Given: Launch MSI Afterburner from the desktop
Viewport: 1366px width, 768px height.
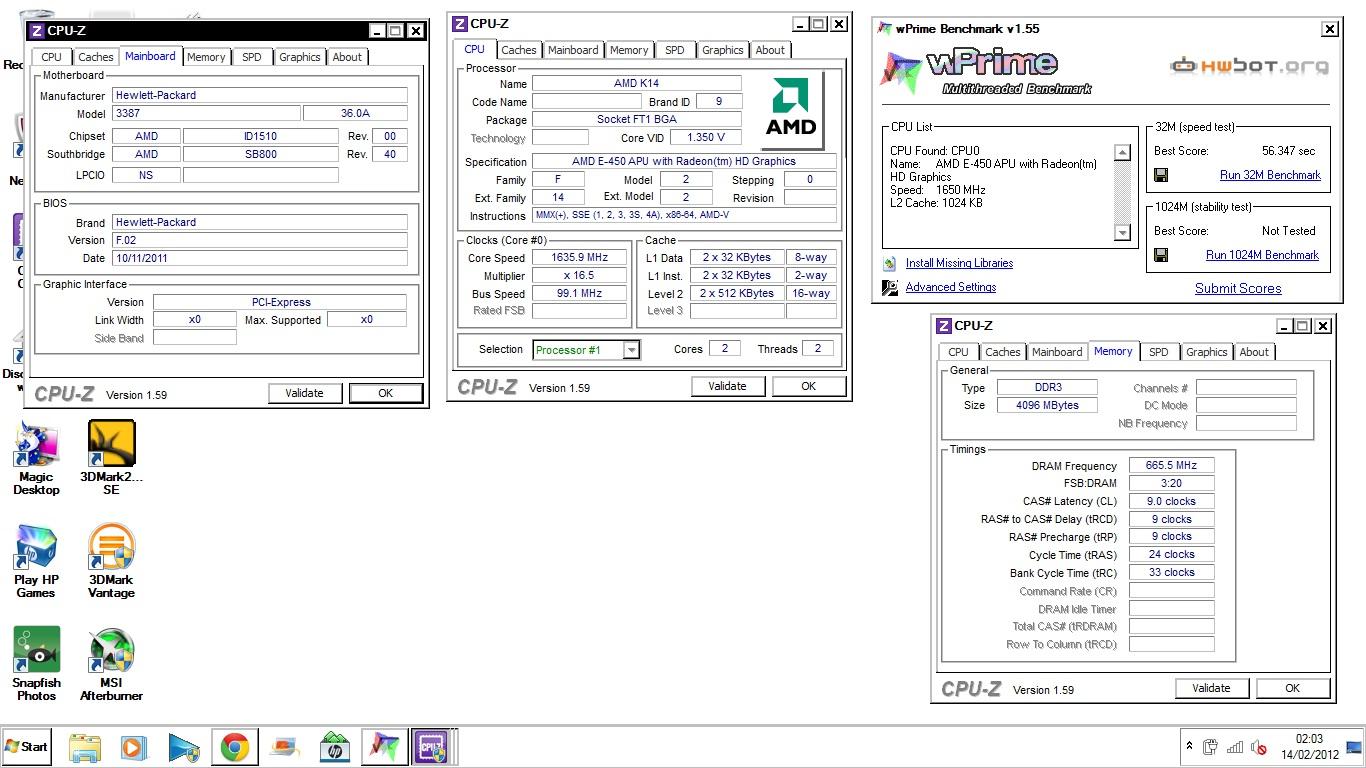Looking at the screenshot, I should coord(111,664).
